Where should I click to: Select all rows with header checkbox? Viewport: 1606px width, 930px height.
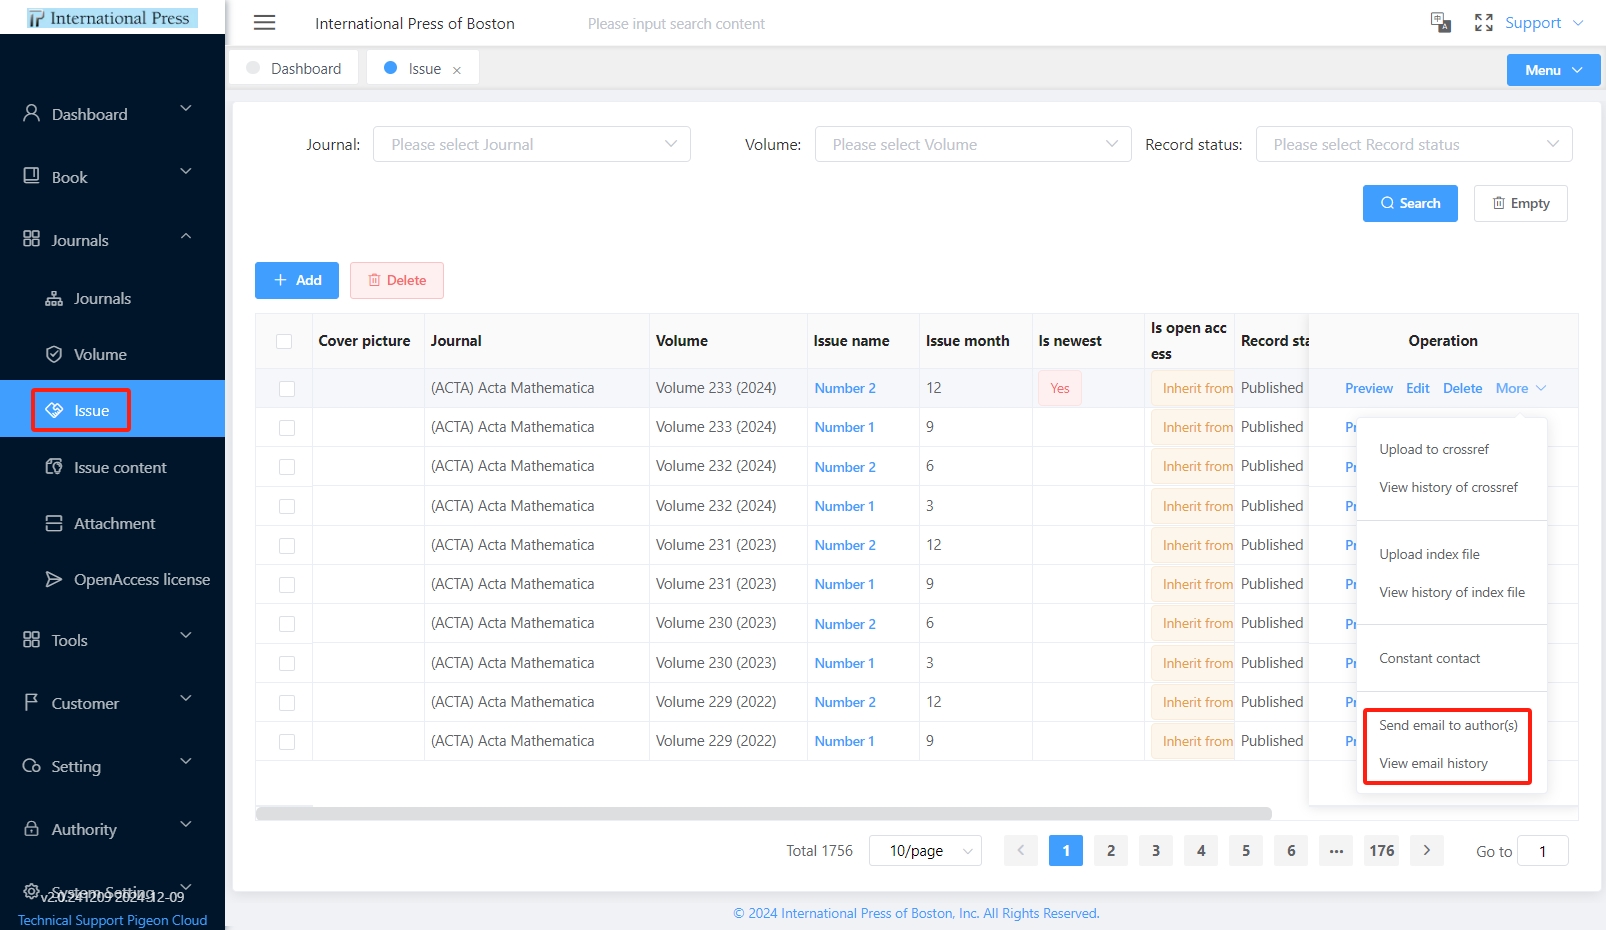(x=284, y=341)
